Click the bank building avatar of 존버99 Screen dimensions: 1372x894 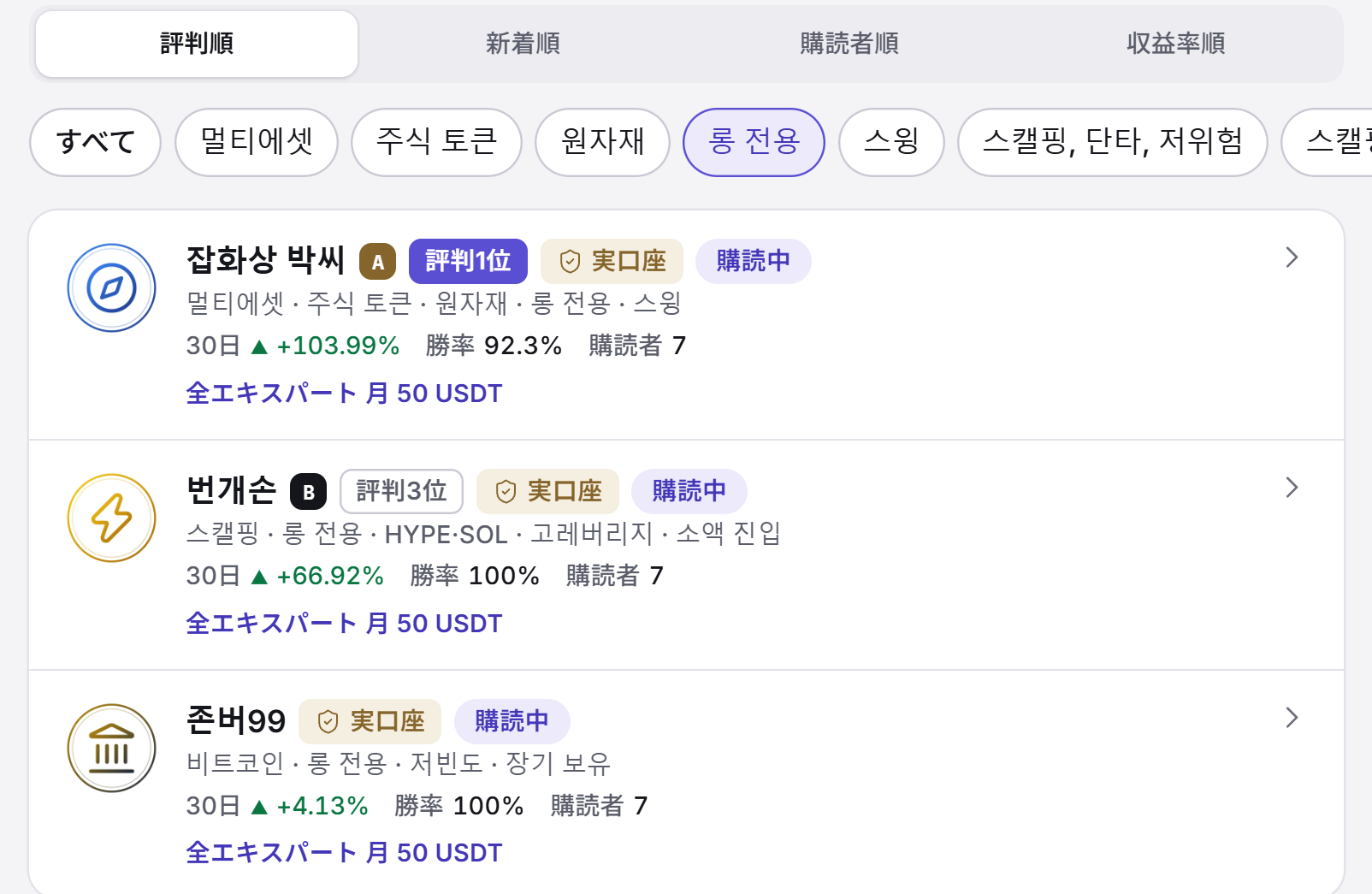(111, 748)
